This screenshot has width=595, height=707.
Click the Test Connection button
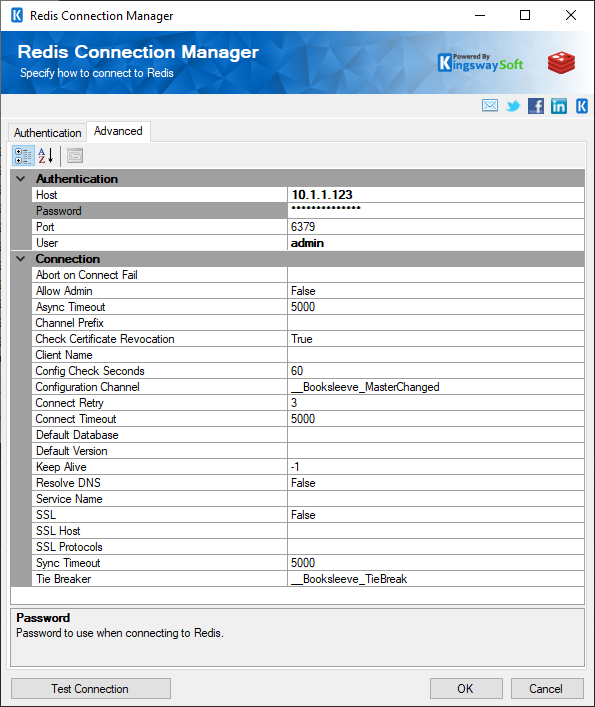pyautogui.click(x=91, y=689)
